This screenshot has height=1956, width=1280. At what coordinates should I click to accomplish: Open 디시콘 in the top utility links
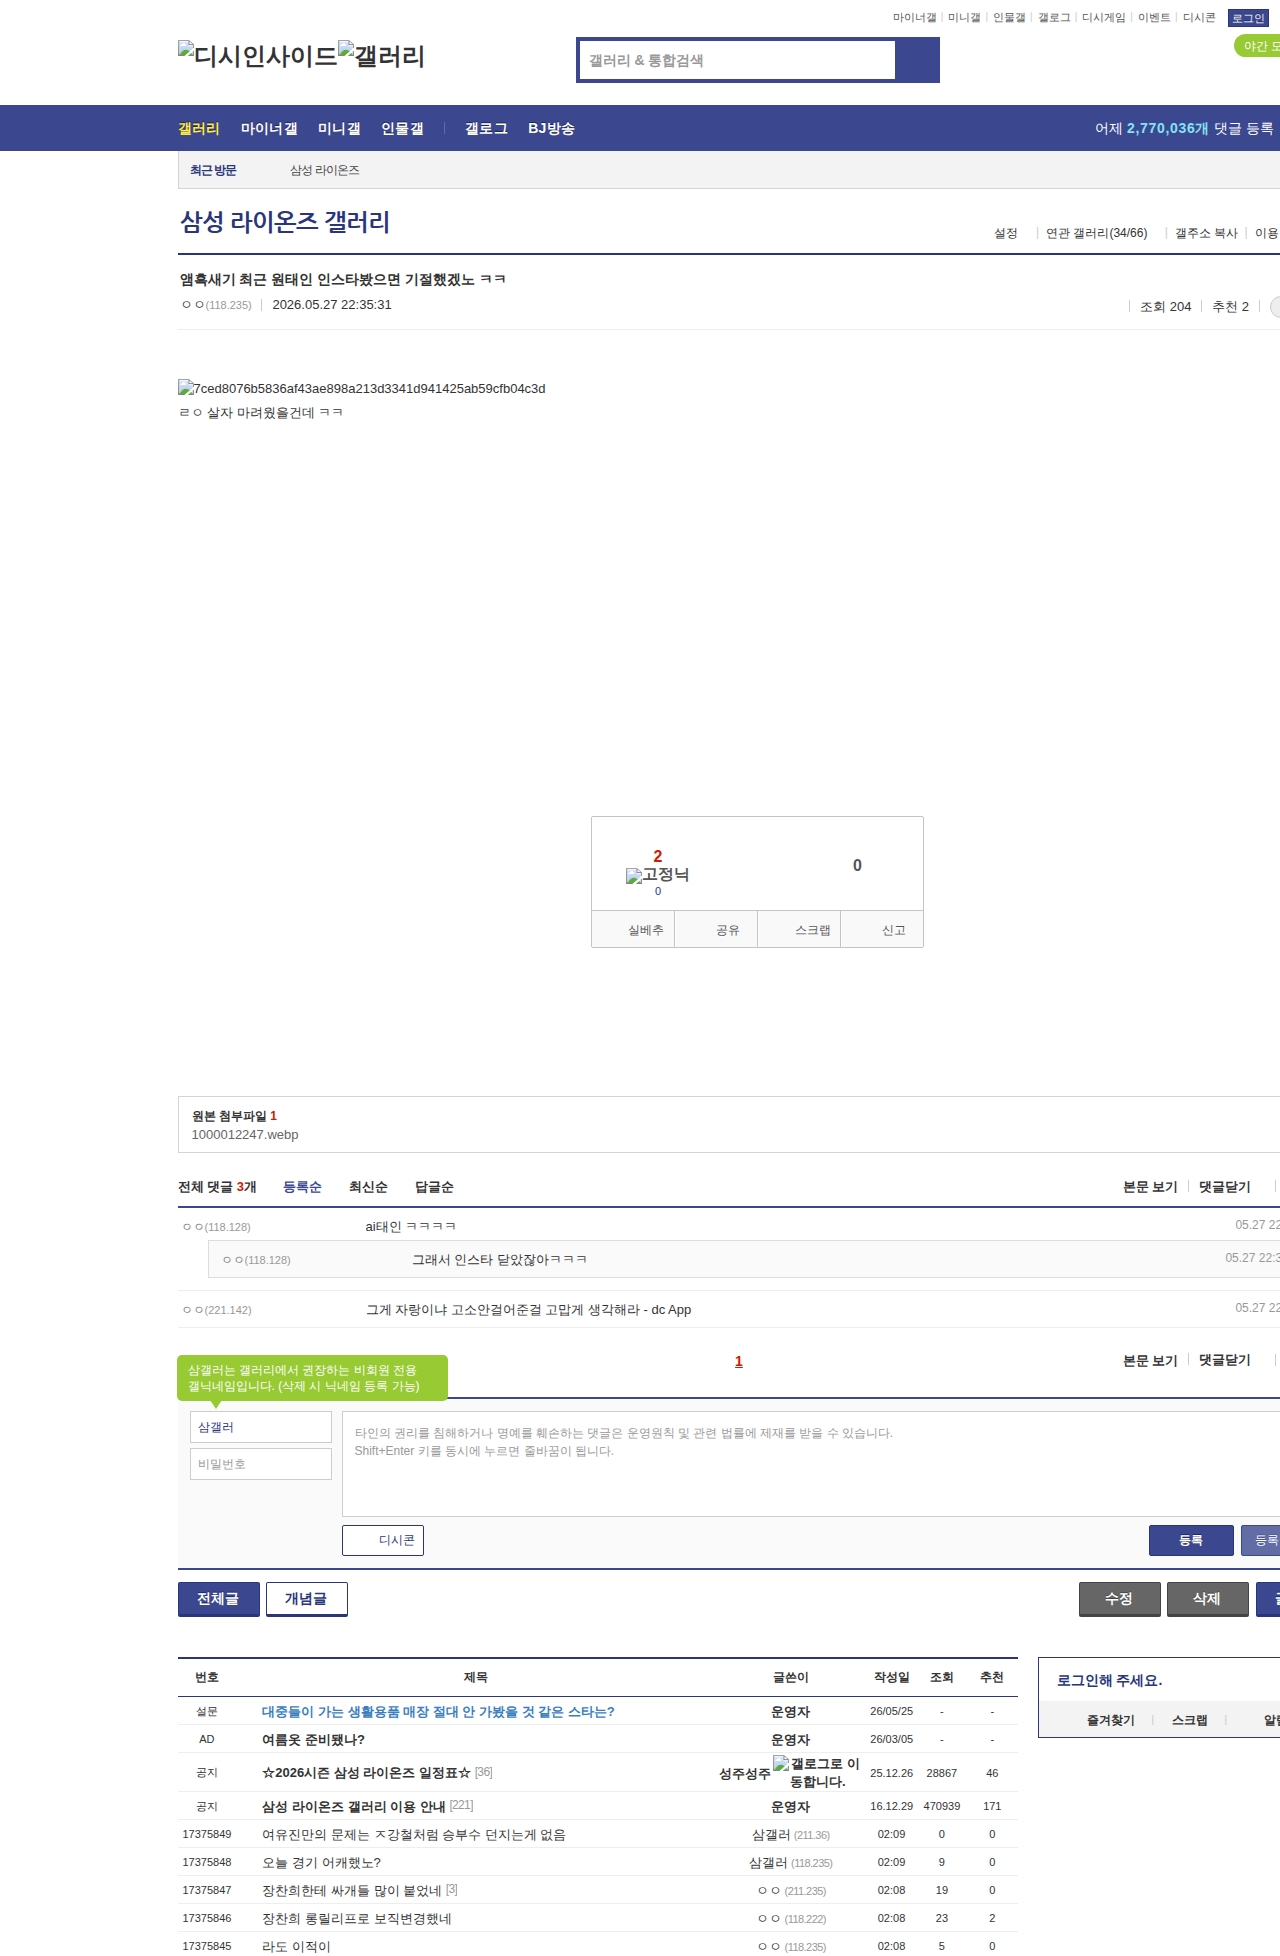click(1199, 18)
